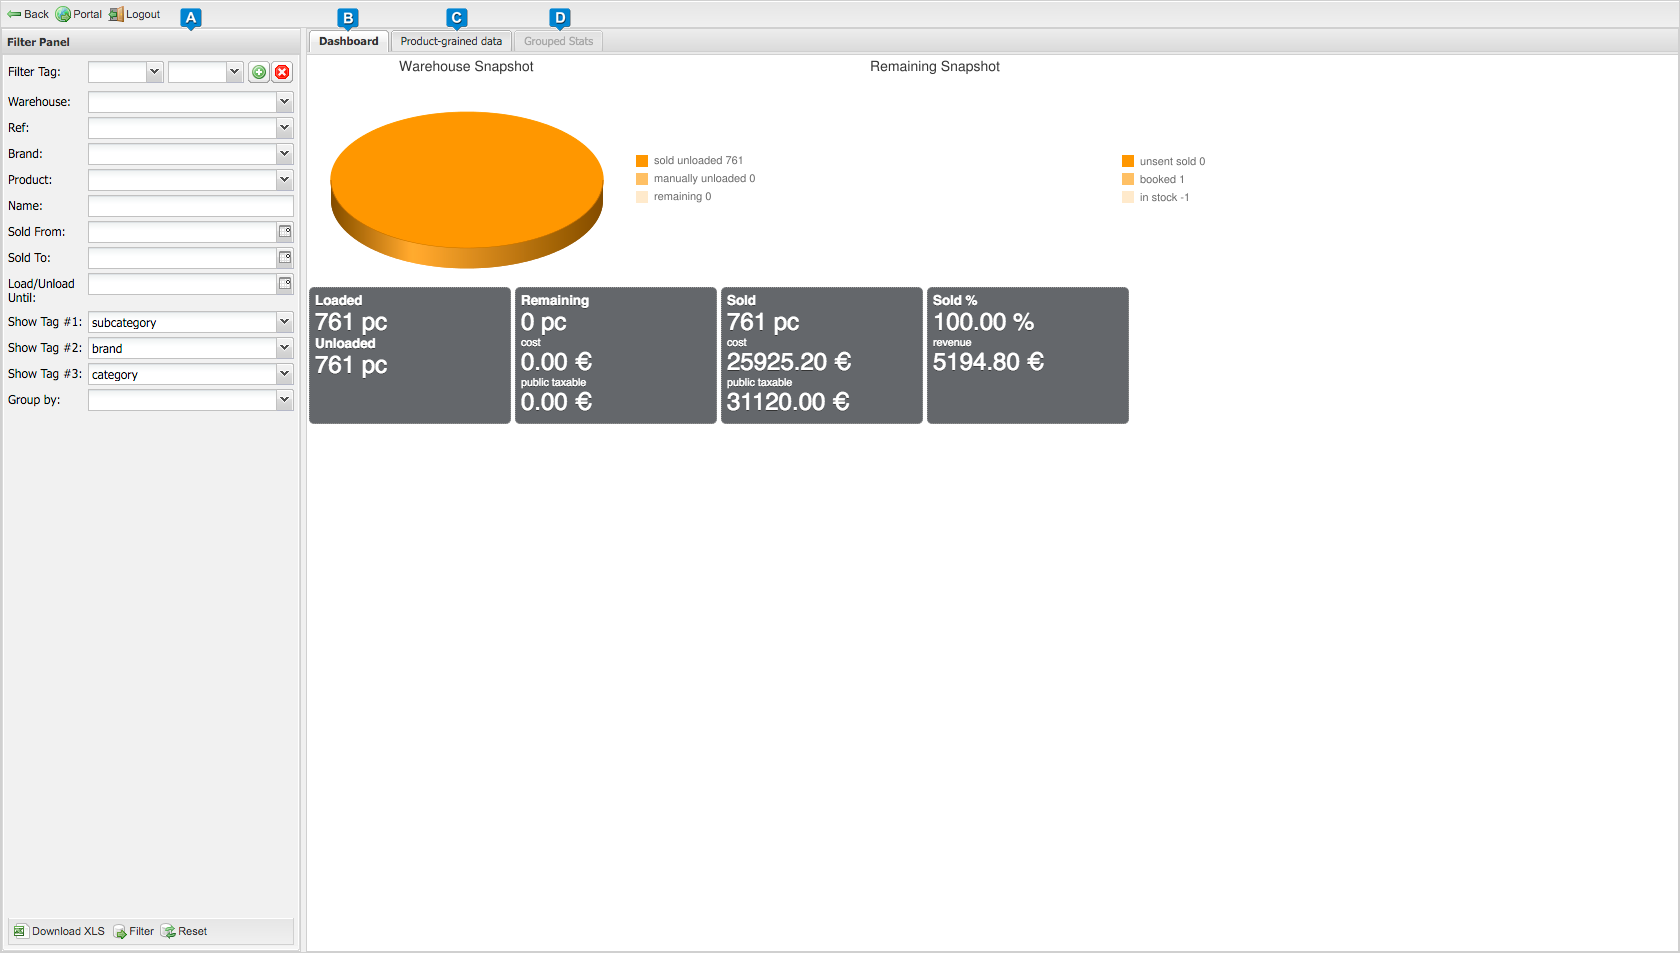This screenshot has height=953, width=1680.
Task: Reset the filter panel
Action: (x=185, y=931)
